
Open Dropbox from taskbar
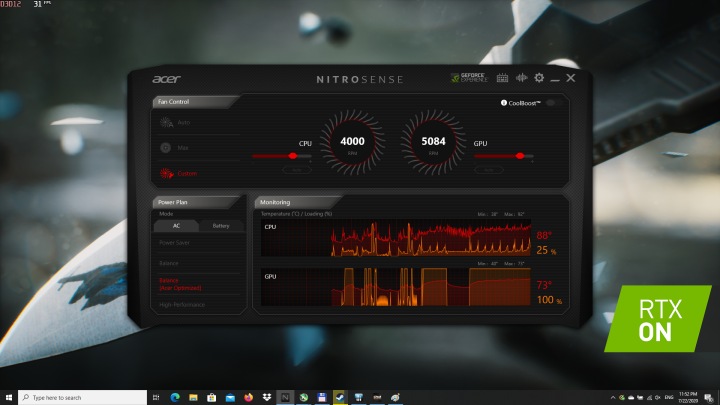[x=267, y=397]
